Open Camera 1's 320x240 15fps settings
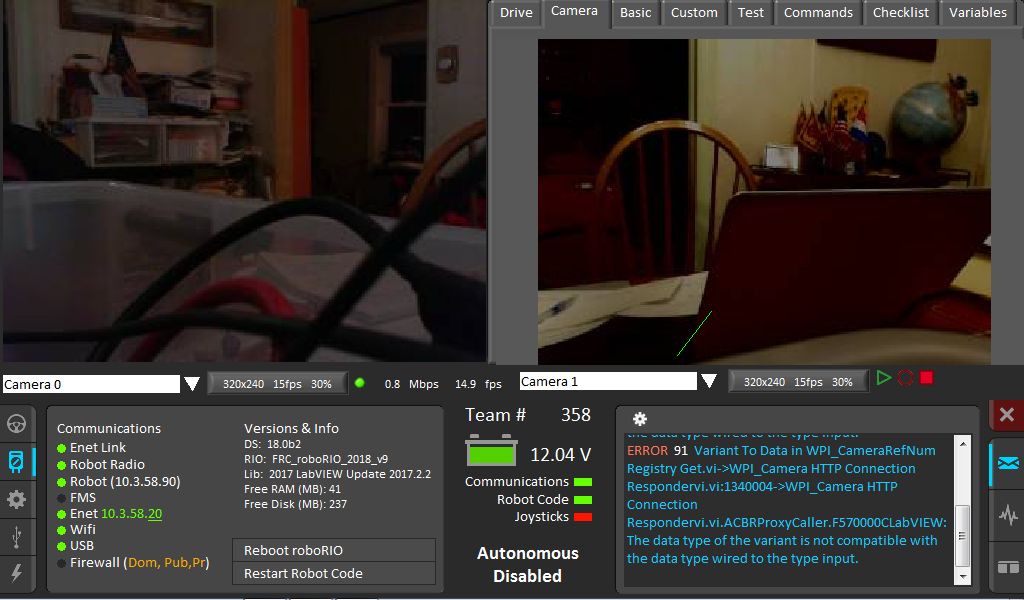1024x600 pixels. click(x=797, y=381)
